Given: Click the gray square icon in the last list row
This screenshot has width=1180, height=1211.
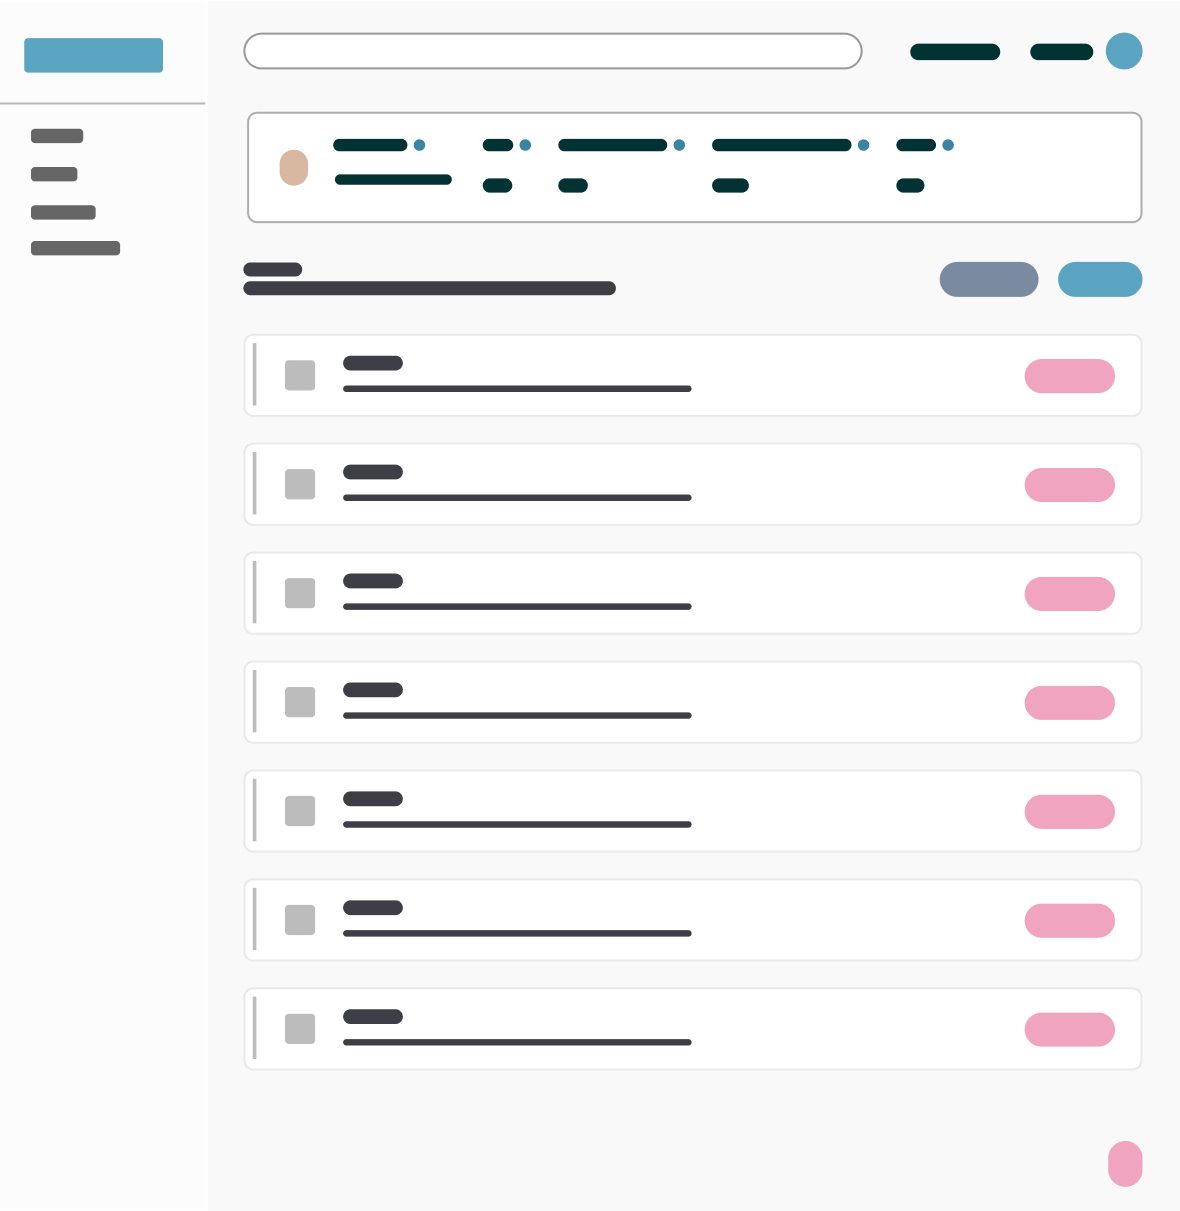Looking at the screenshot, I should pos(300,1029).
